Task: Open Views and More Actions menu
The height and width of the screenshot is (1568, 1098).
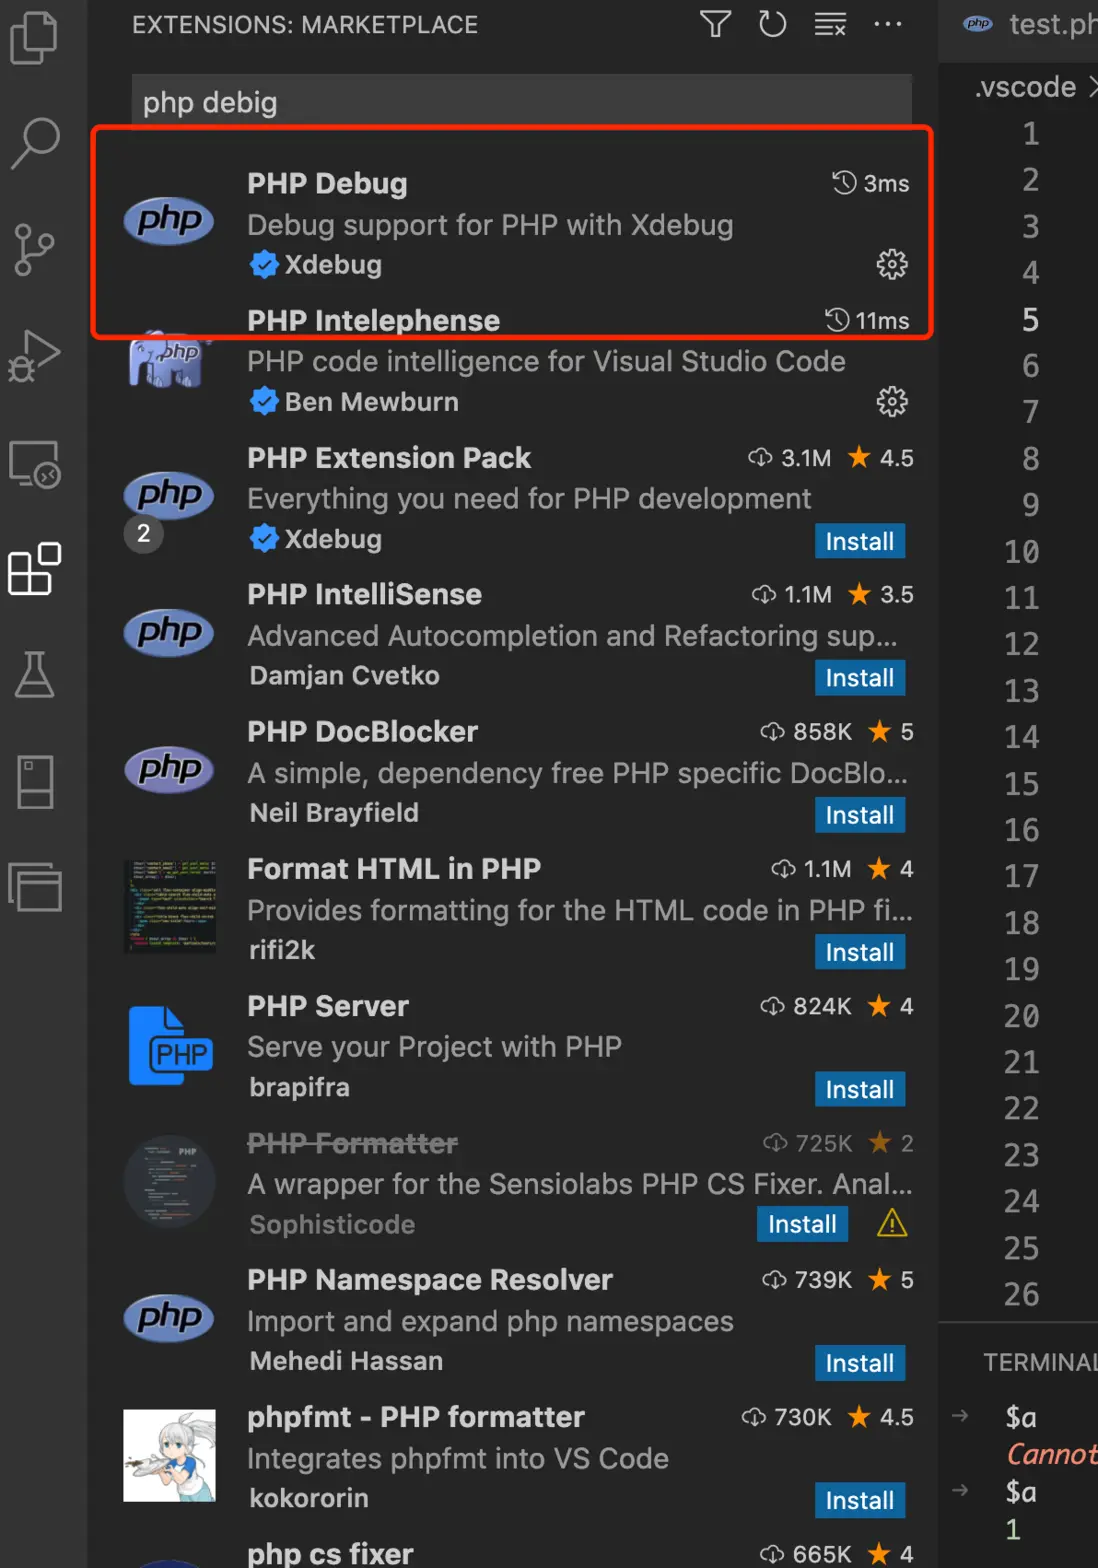Action: pos(887,24)
